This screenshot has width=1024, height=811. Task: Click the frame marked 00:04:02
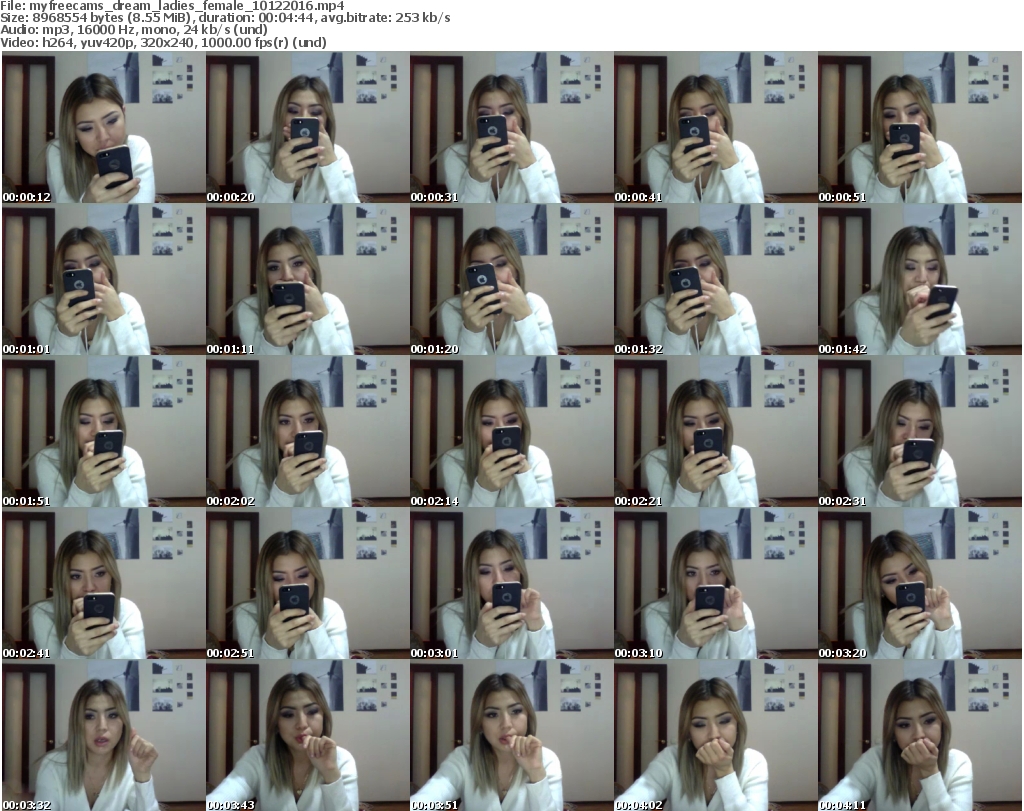[715, 736]
